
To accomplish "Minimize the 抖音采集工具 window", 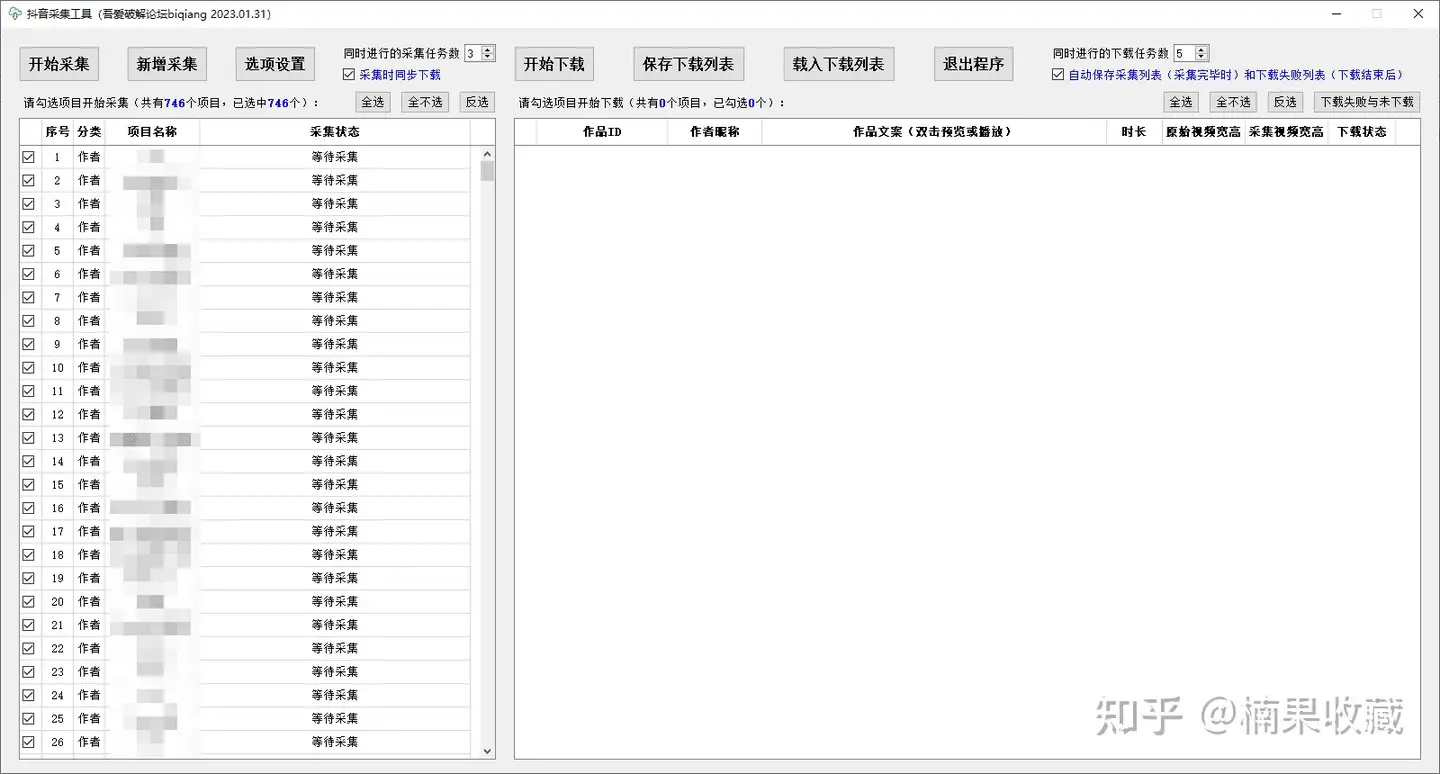I will coord(1338,14).
